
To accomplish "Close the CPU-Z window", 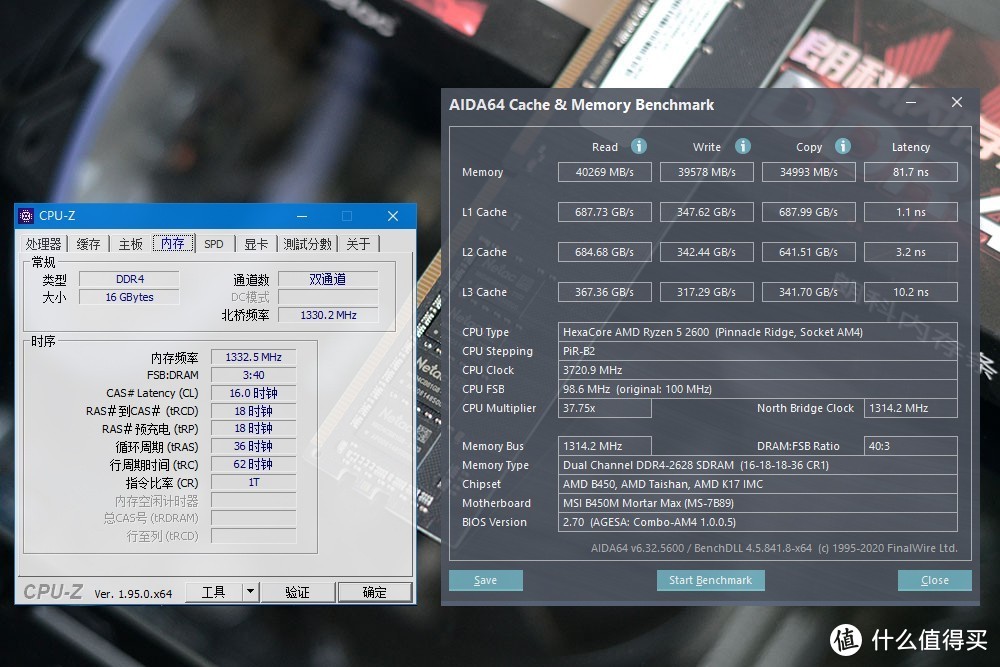I will coord(393,216).
